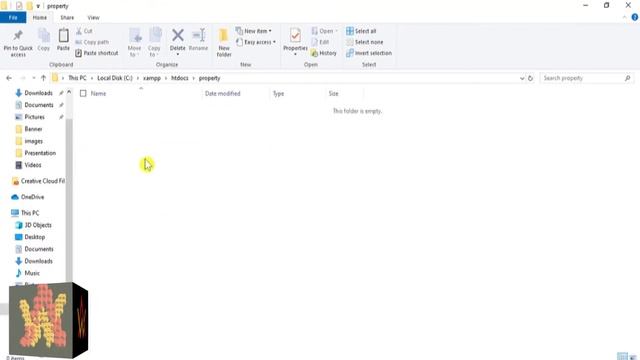Image resolution: width=640 pixels, height=360 pixels.
Task: Sort by Date modified column
Action: point(222,93)
